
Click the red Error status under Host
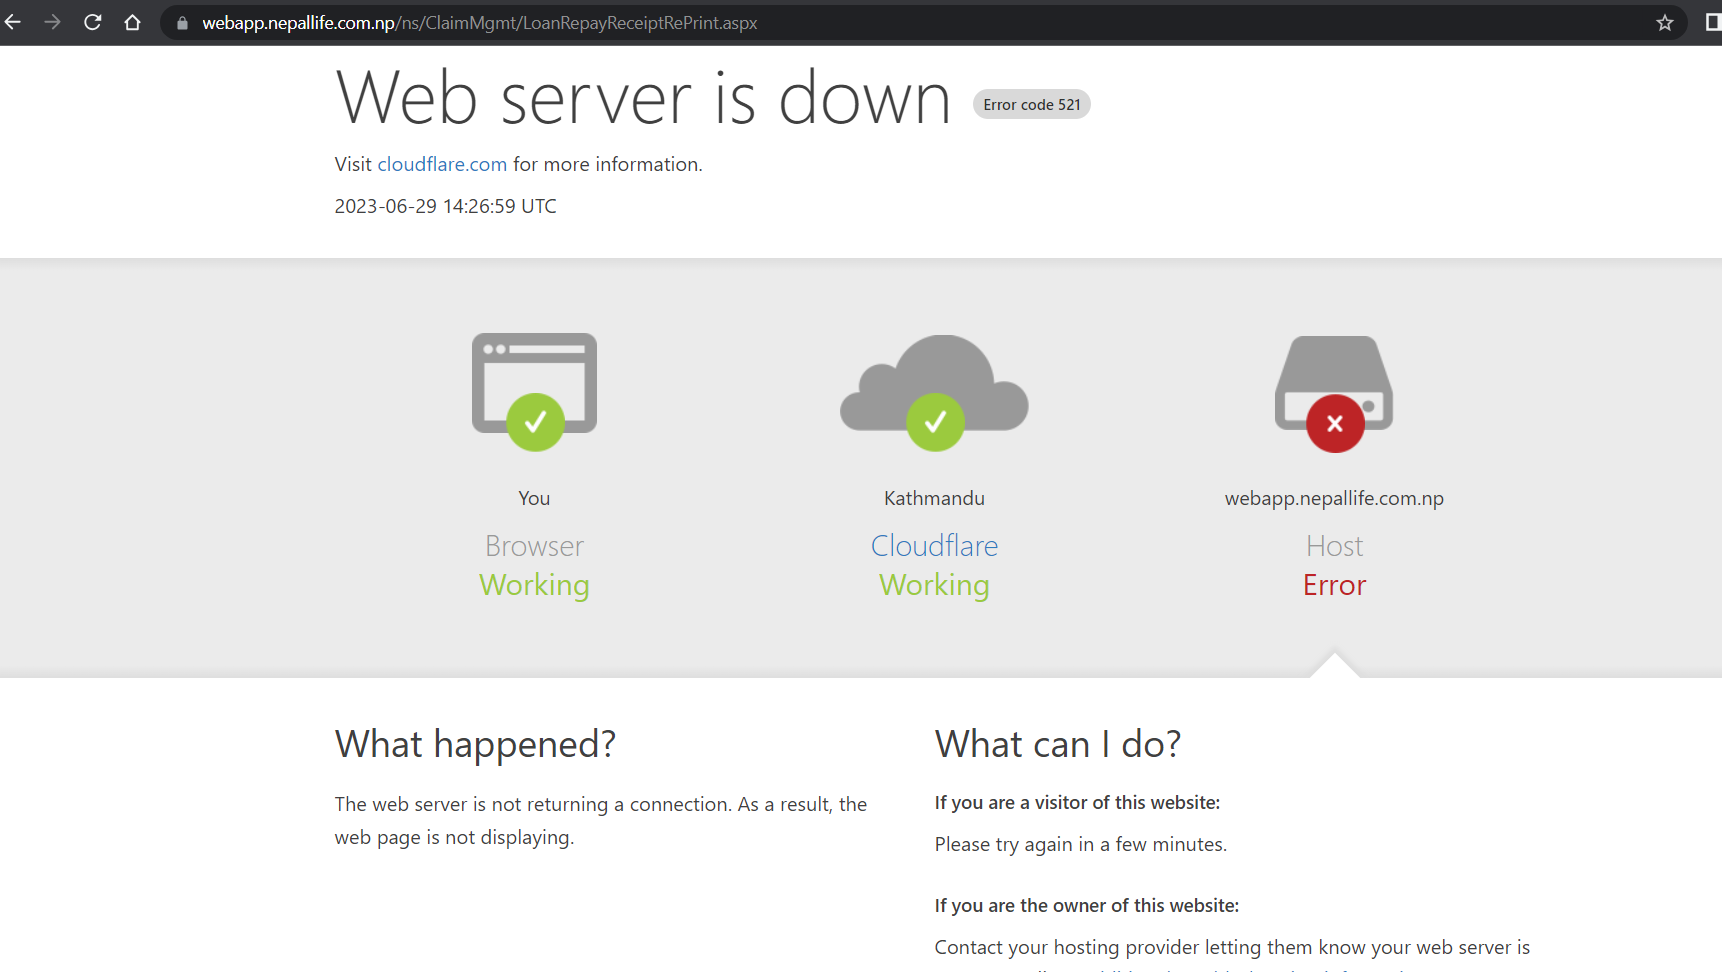pos(1334,585)
